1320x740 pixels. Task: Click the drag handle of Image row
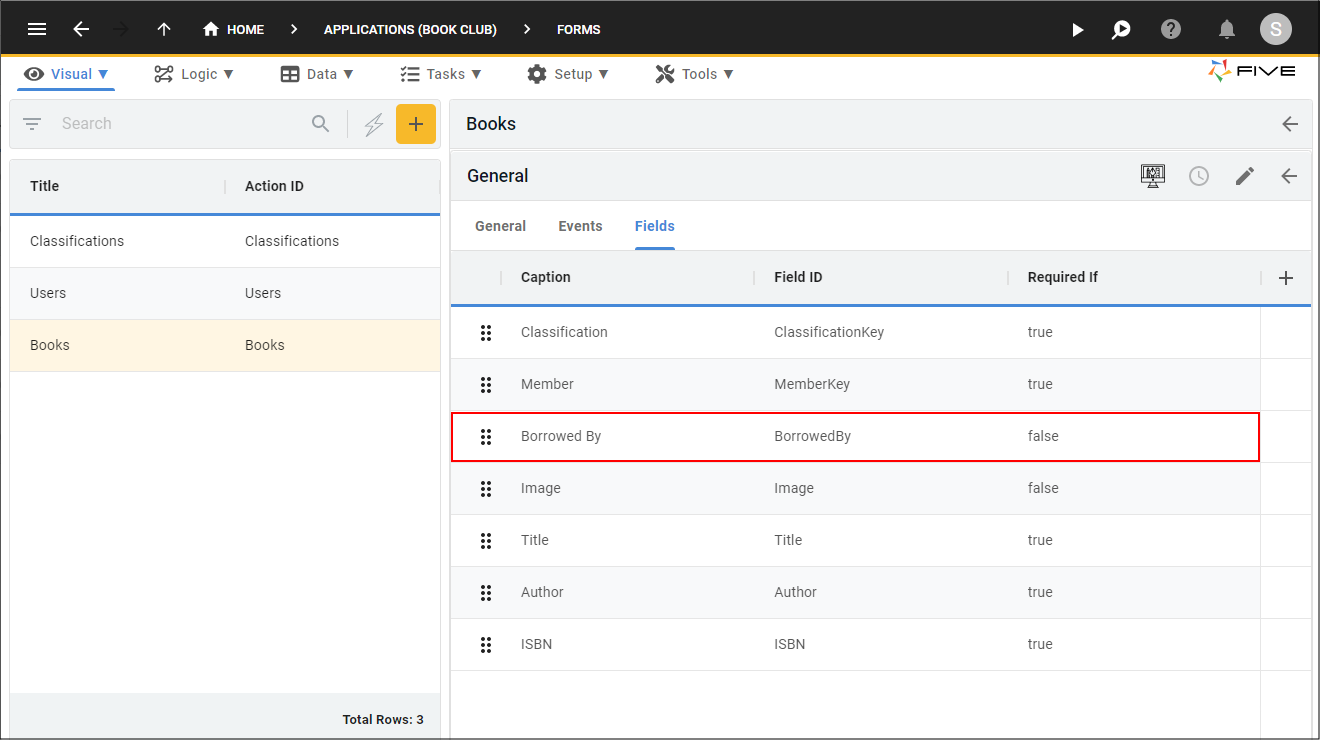point(486,488)
